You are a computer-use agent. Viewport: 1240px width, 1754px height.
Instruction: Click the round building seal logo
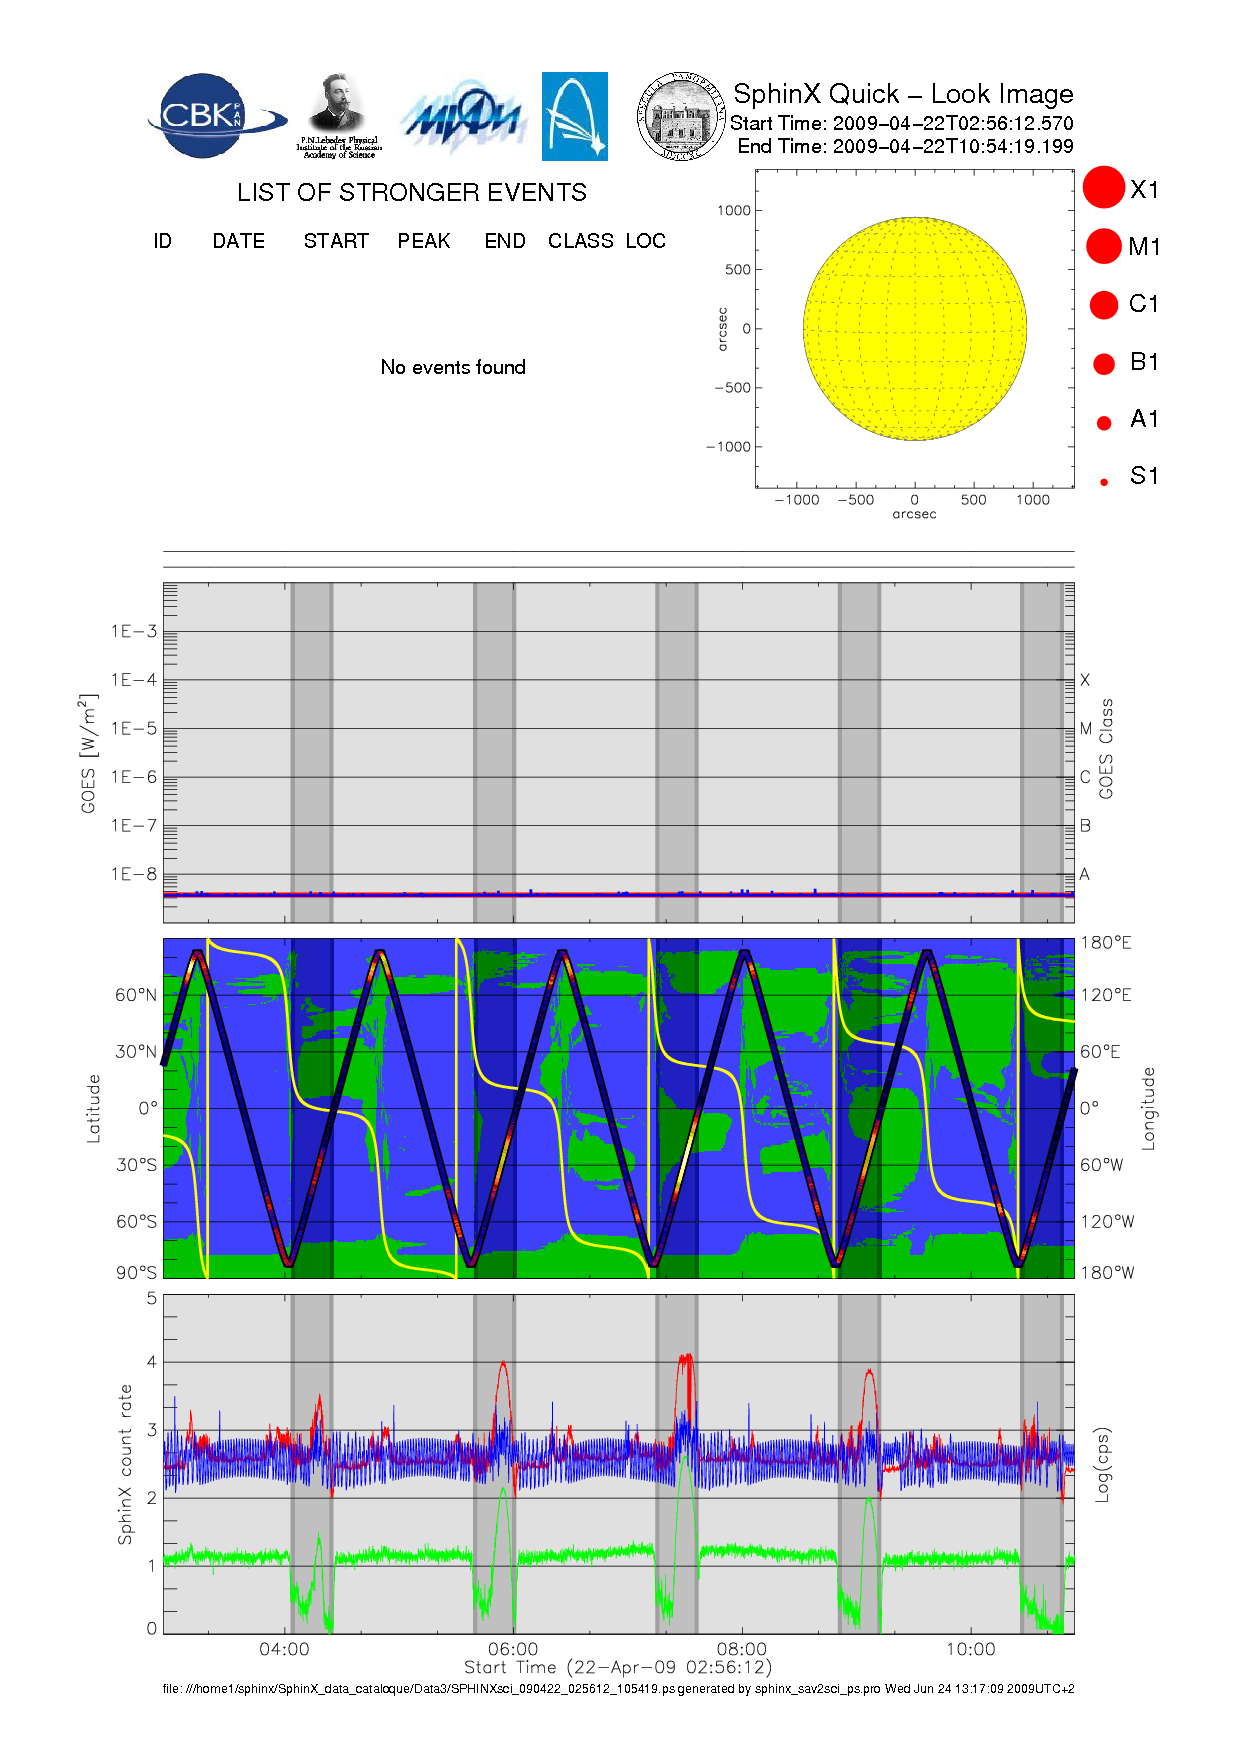click(681, 117)
